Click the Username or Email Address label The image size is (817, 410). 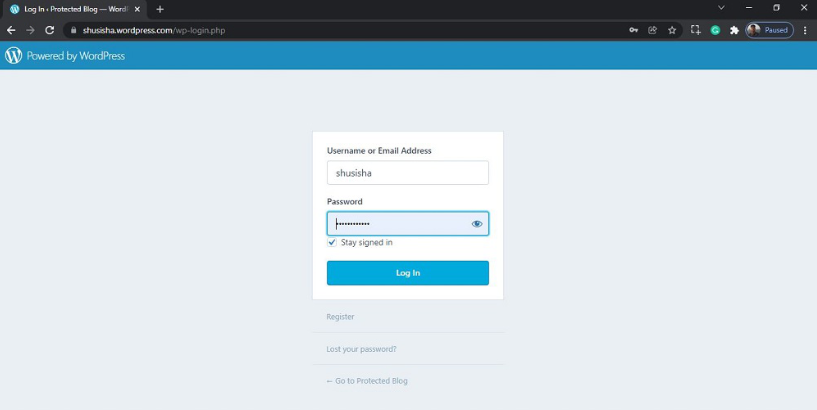379,151
